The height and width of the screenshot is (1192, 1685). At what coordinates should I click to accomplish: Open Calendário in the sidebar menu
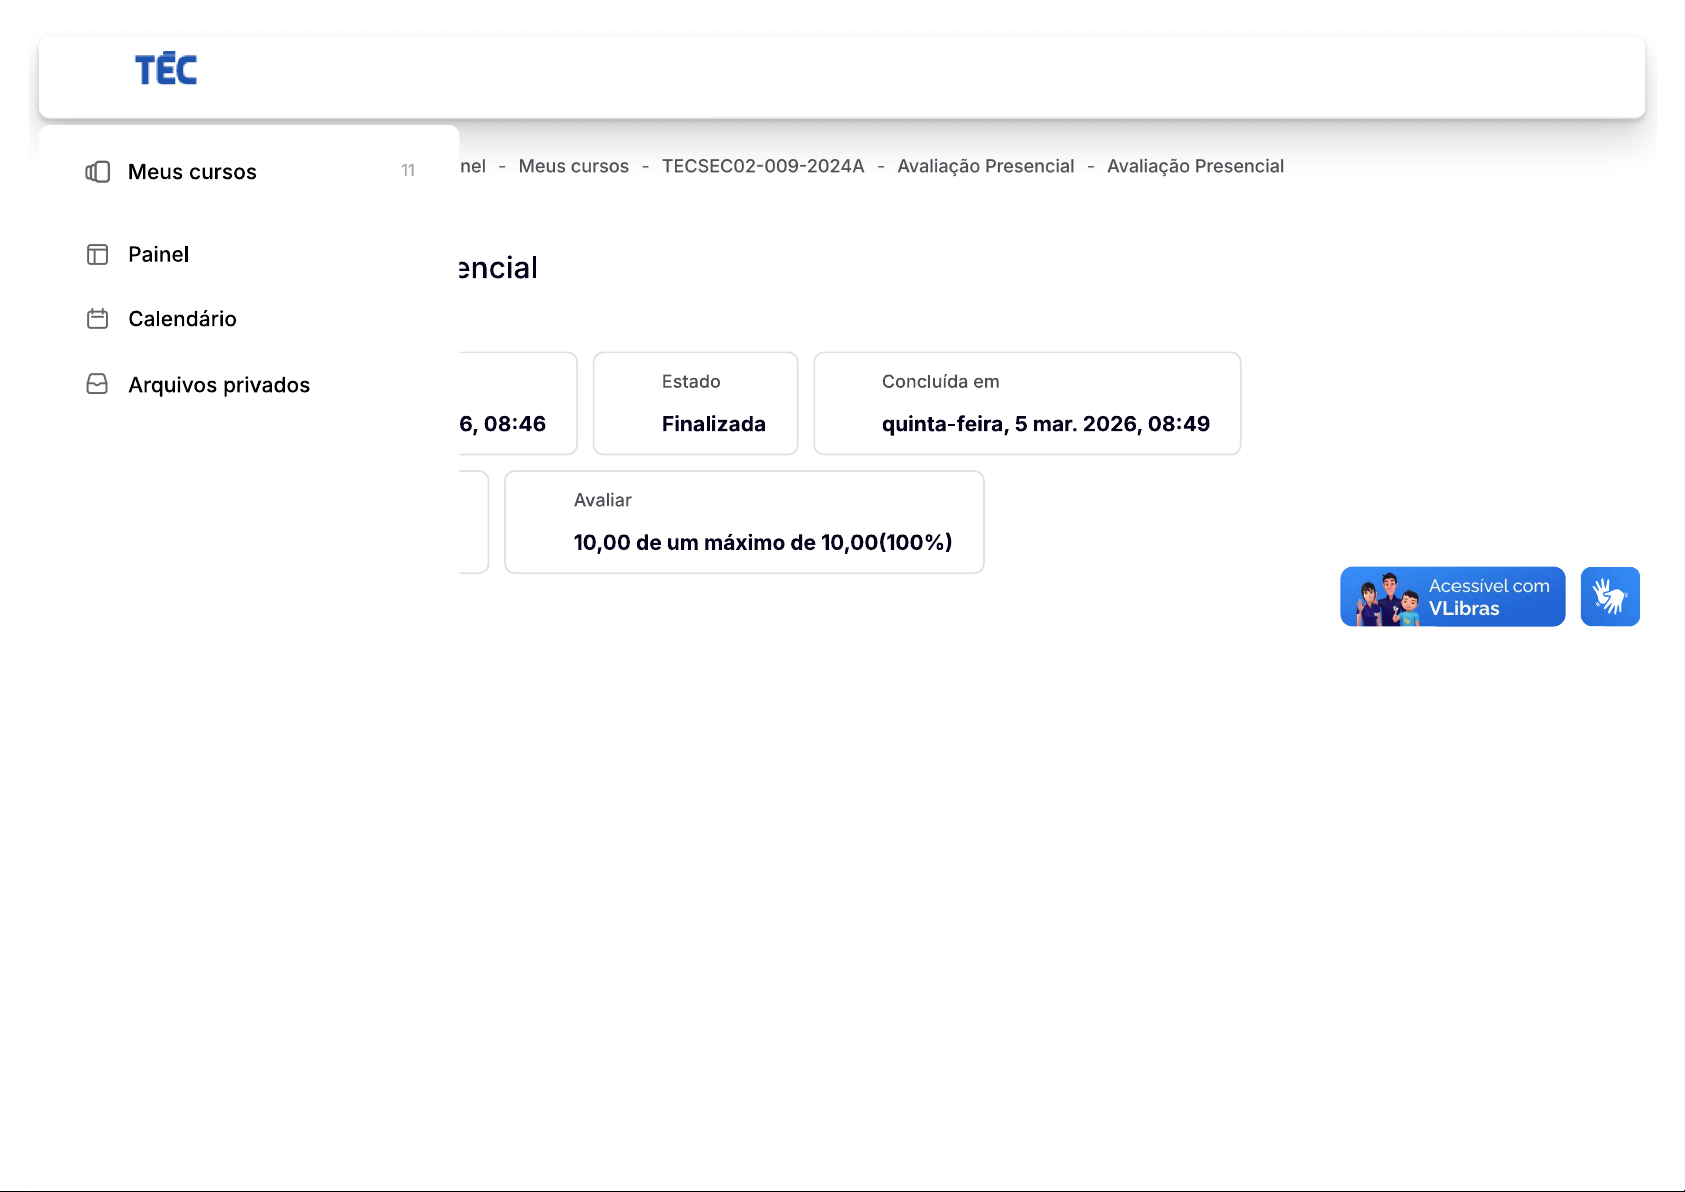tap(182, 319)
